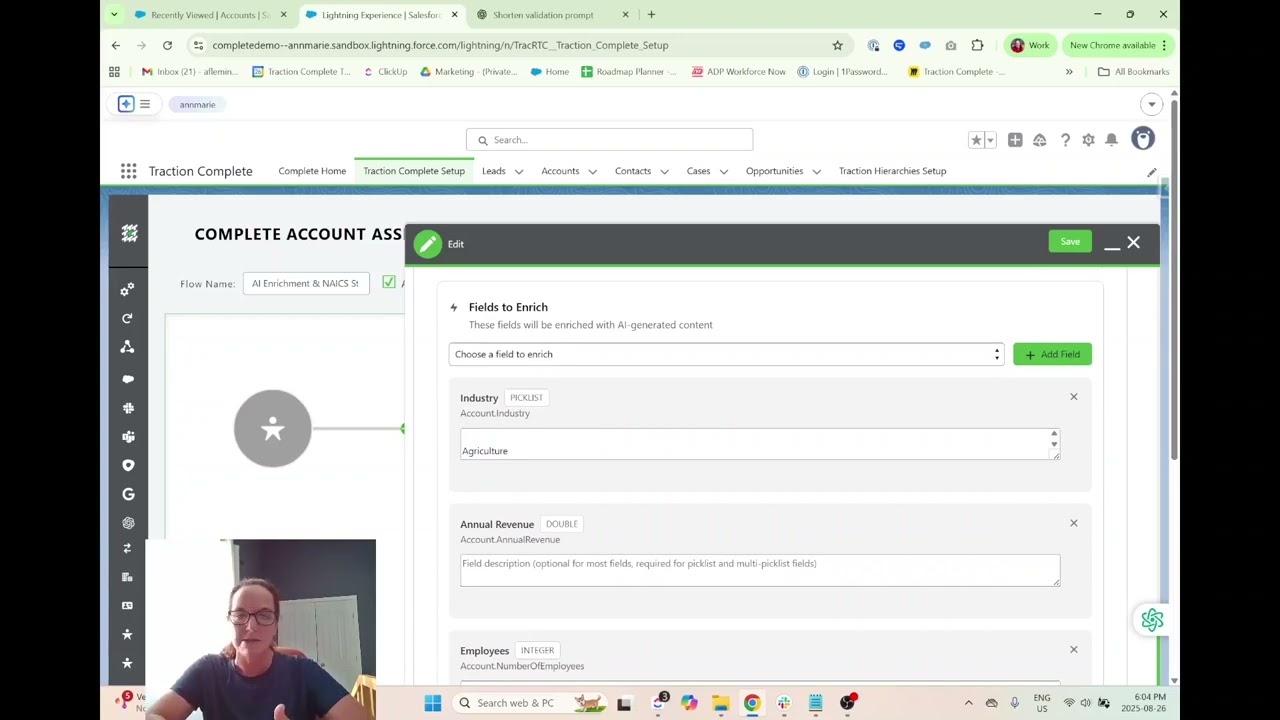Viewport: 1280px width, 720px height.
Task: Click the global actions plus icon
Action: [1015, 140]
